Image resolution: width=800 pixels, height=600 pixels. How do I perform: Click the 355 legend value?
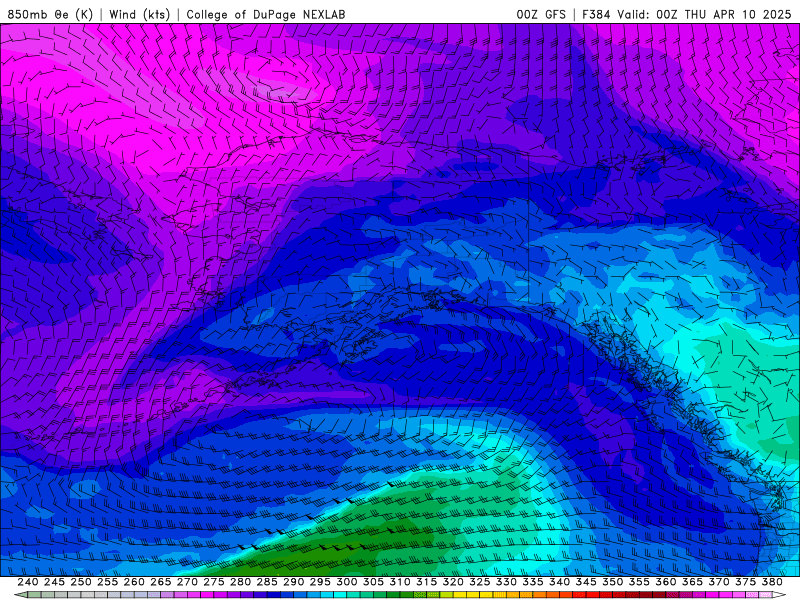639,582
